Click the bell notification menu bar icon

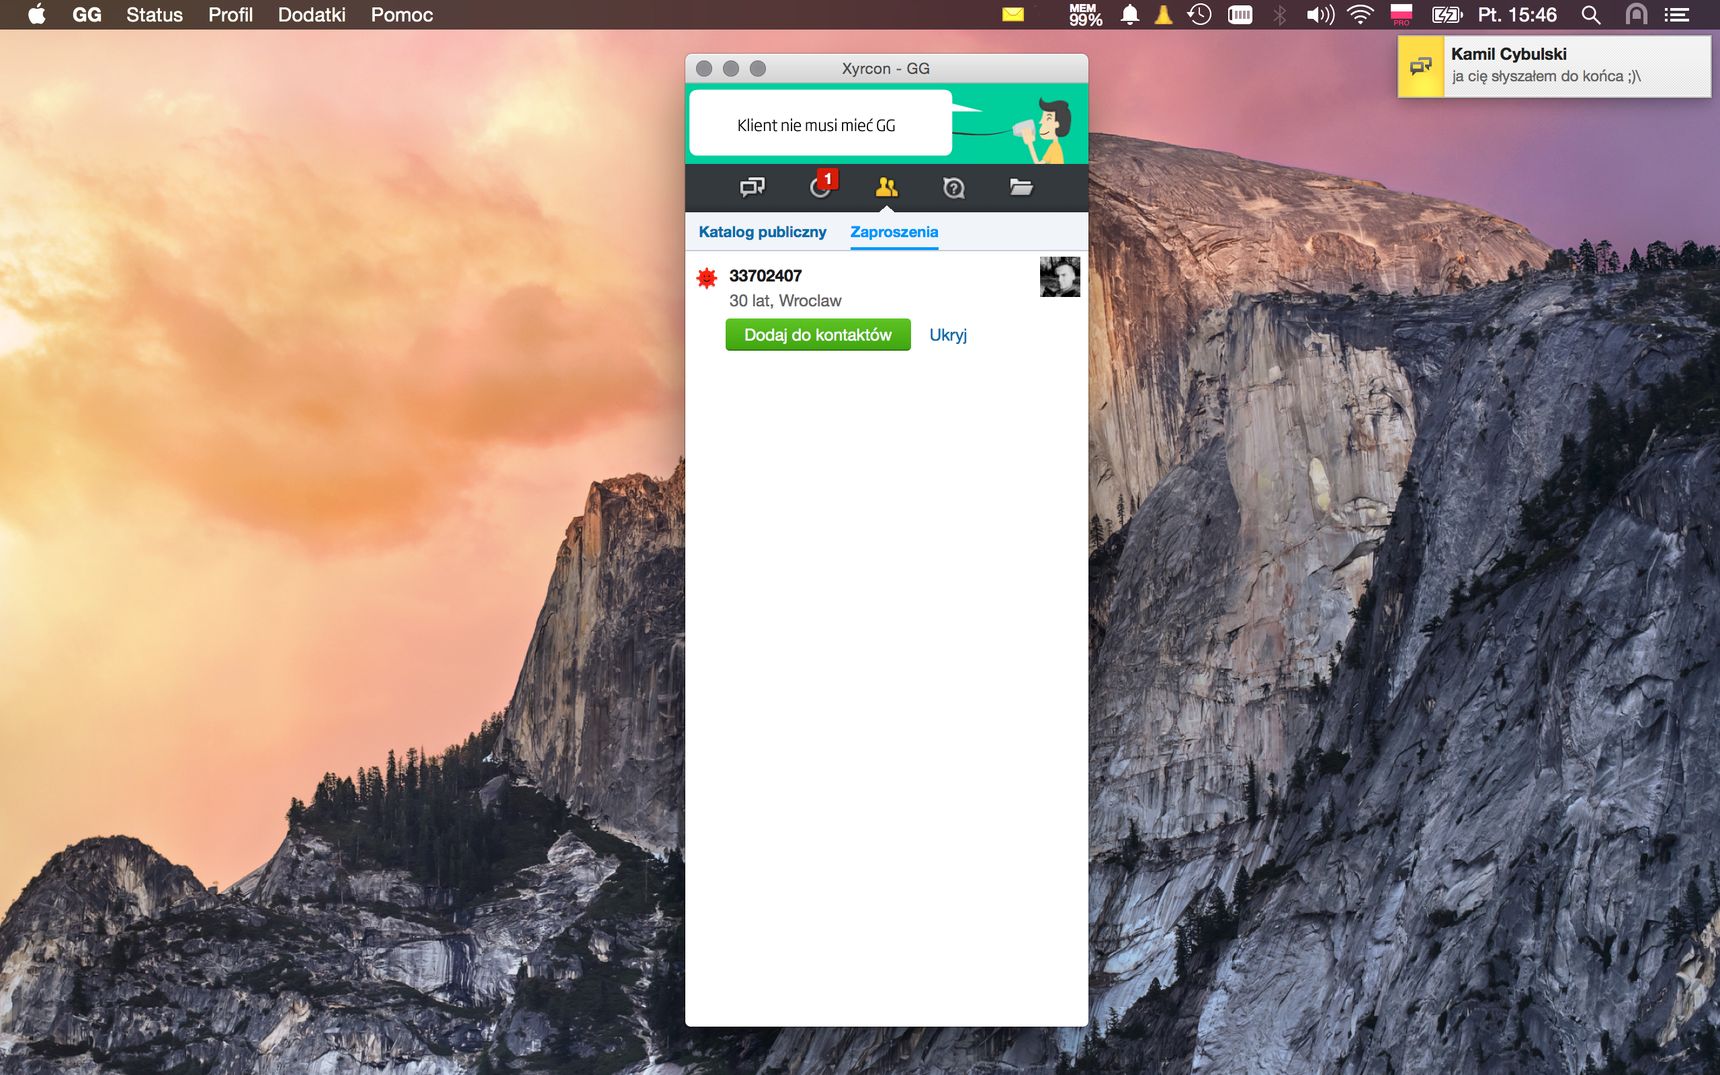click(1130, 14)
